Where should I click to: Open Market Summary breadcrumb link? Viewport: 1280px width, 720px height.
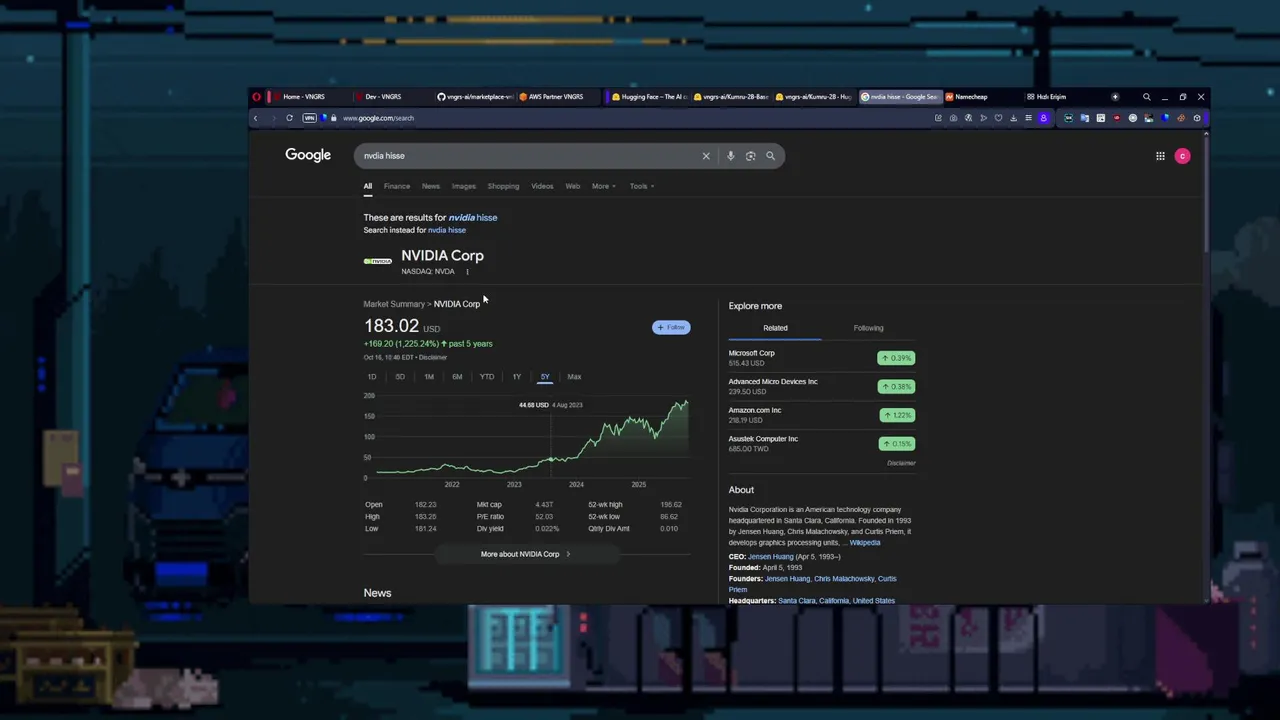tap(394, 304)
